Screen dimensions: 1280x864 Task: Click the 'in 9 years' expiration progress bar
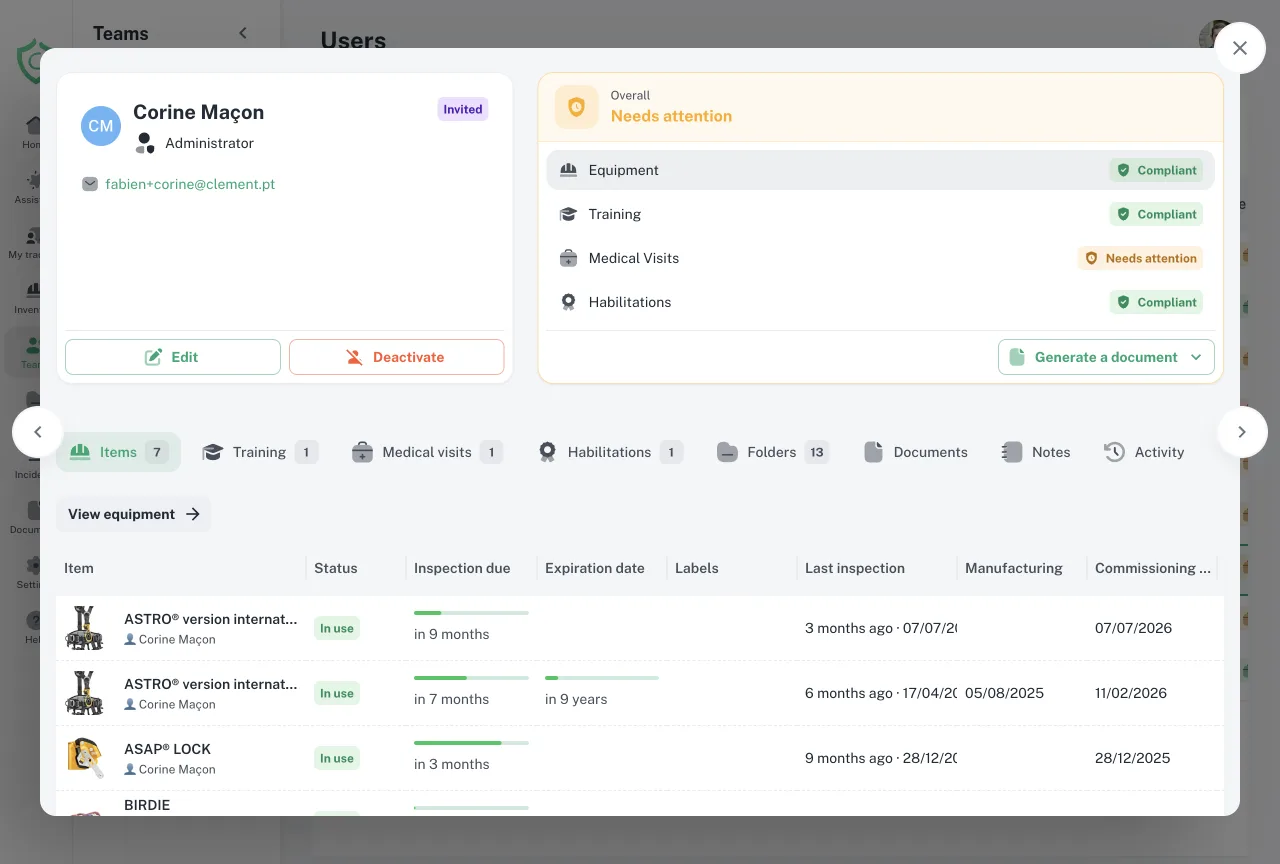click(x=601, y=678)
